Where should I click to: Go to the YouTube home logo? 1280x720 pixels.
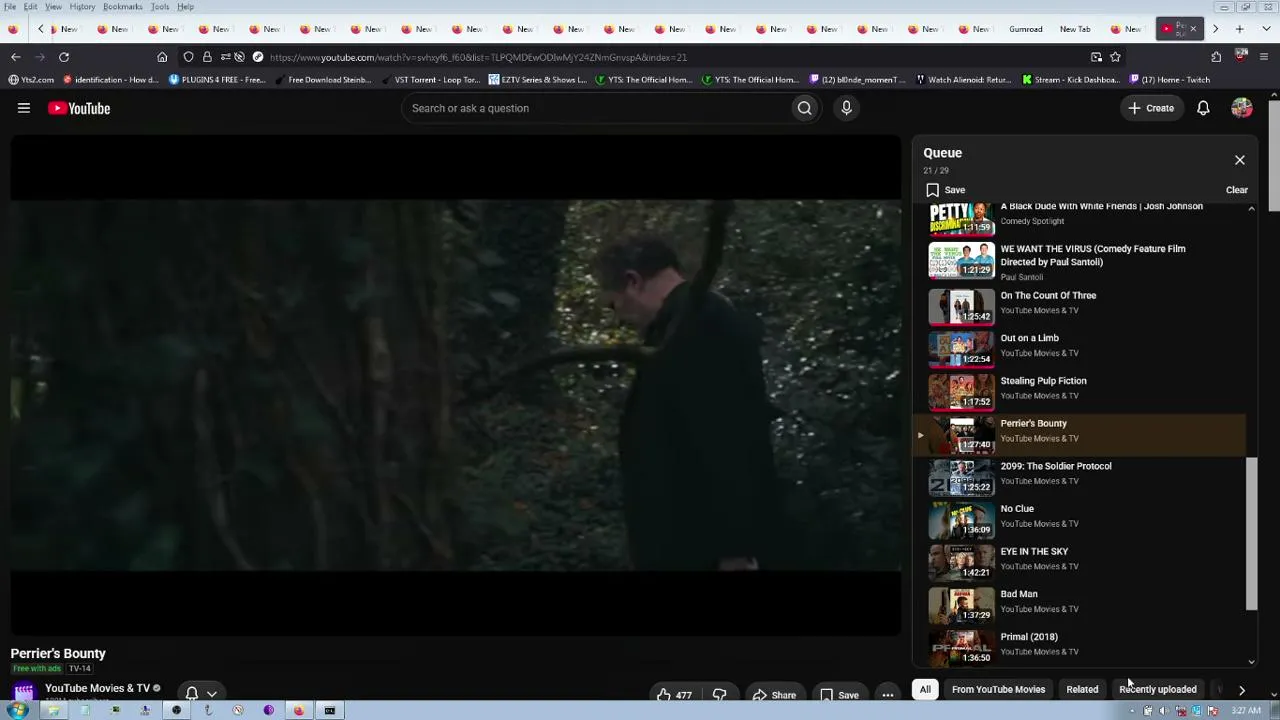click(x=79, y=108)
